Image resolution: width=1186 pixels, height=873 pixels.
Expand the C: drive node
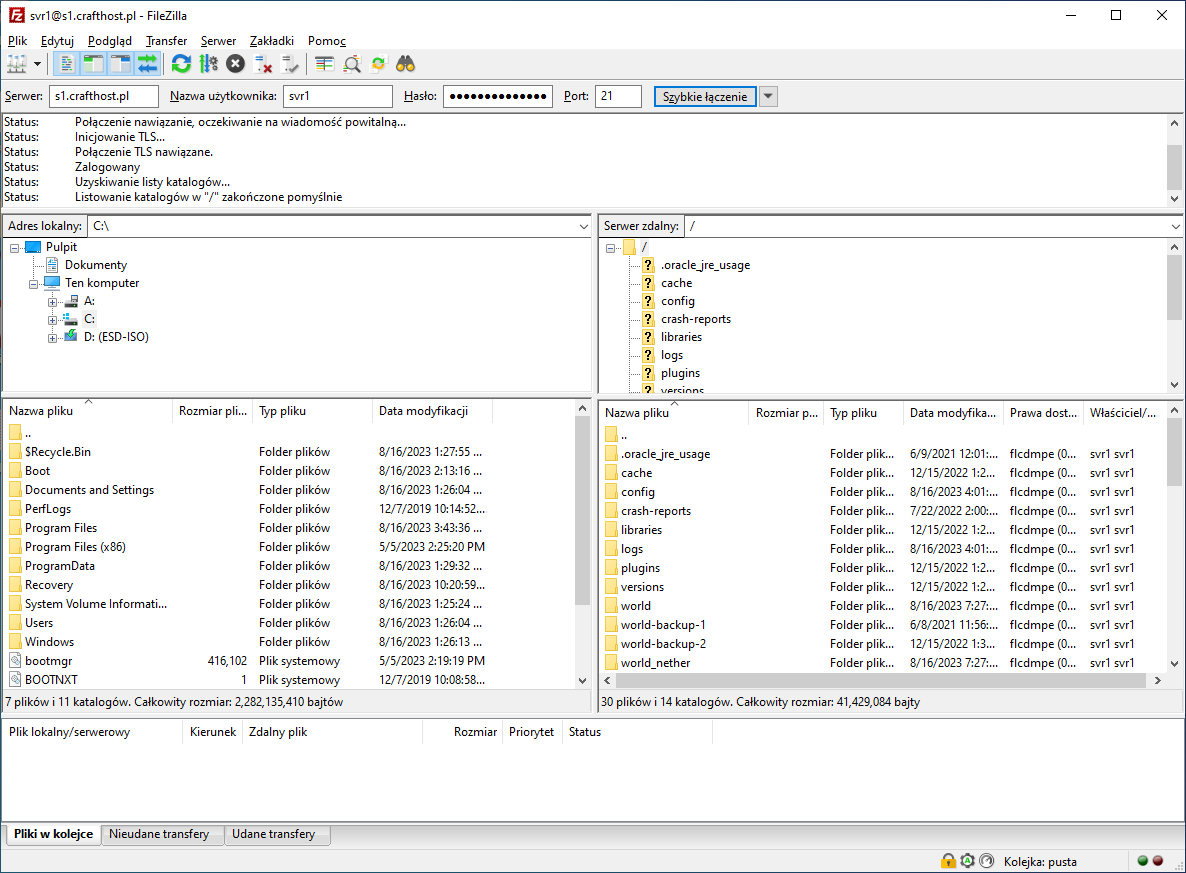point(52,320)
